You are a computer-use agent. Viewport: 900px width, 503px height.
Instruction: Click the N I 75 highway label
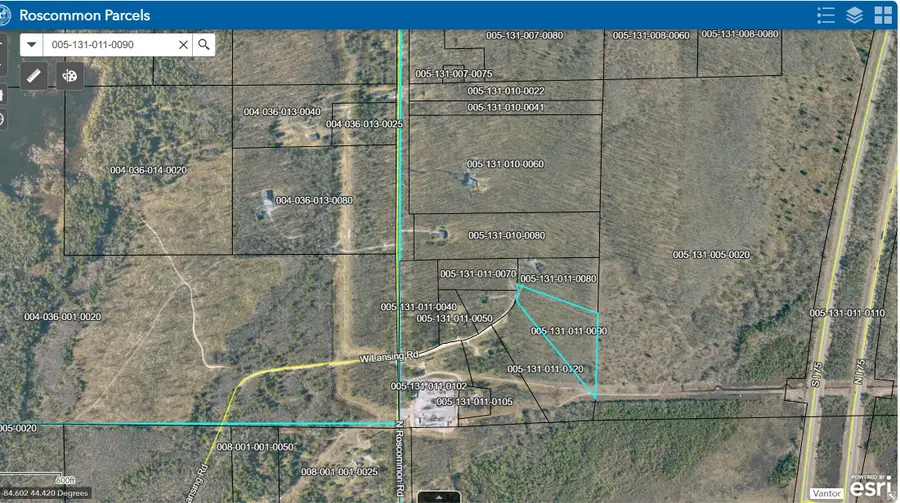859,372
